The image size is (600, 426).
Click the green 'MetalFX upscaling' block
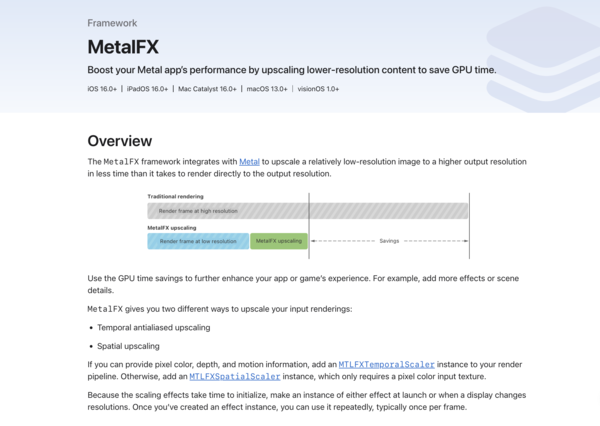point(279,241)
